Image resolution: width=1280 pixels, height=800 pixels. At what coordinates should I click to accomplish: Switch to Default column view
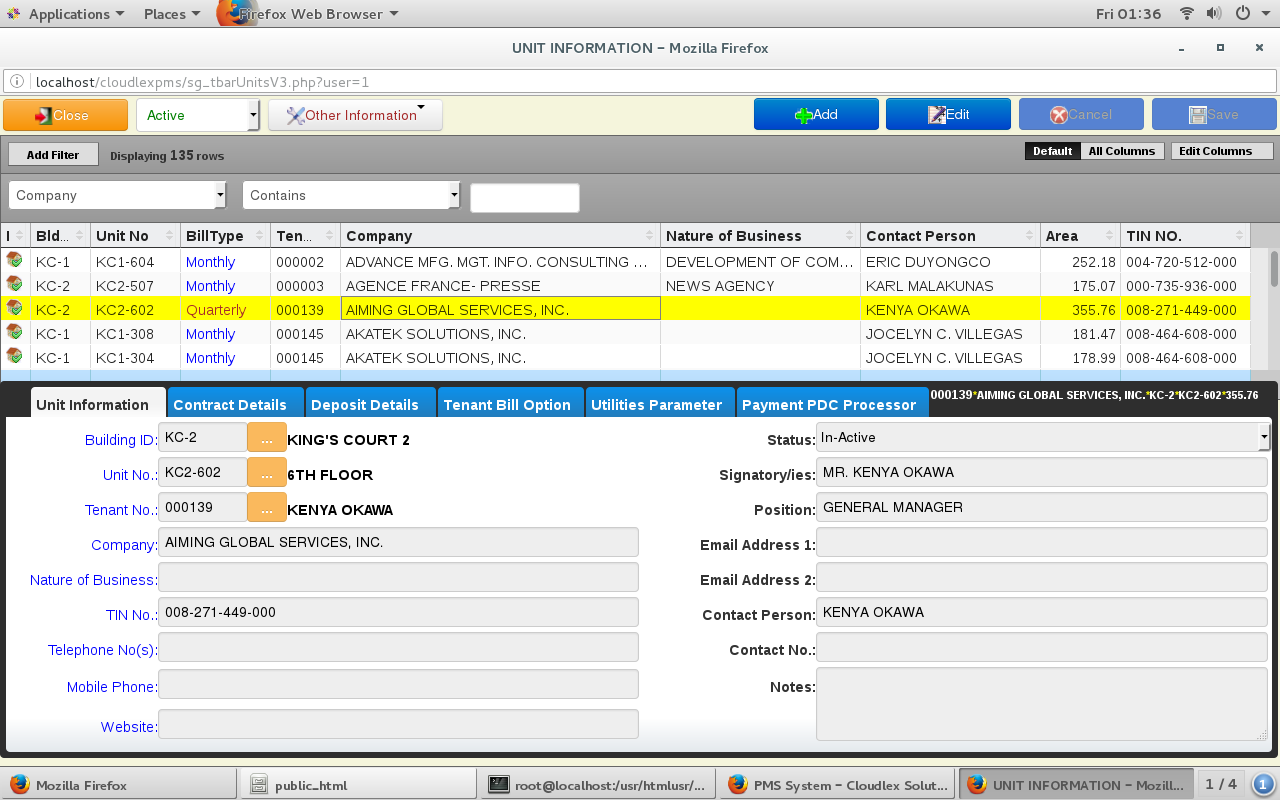point(1052,151)
